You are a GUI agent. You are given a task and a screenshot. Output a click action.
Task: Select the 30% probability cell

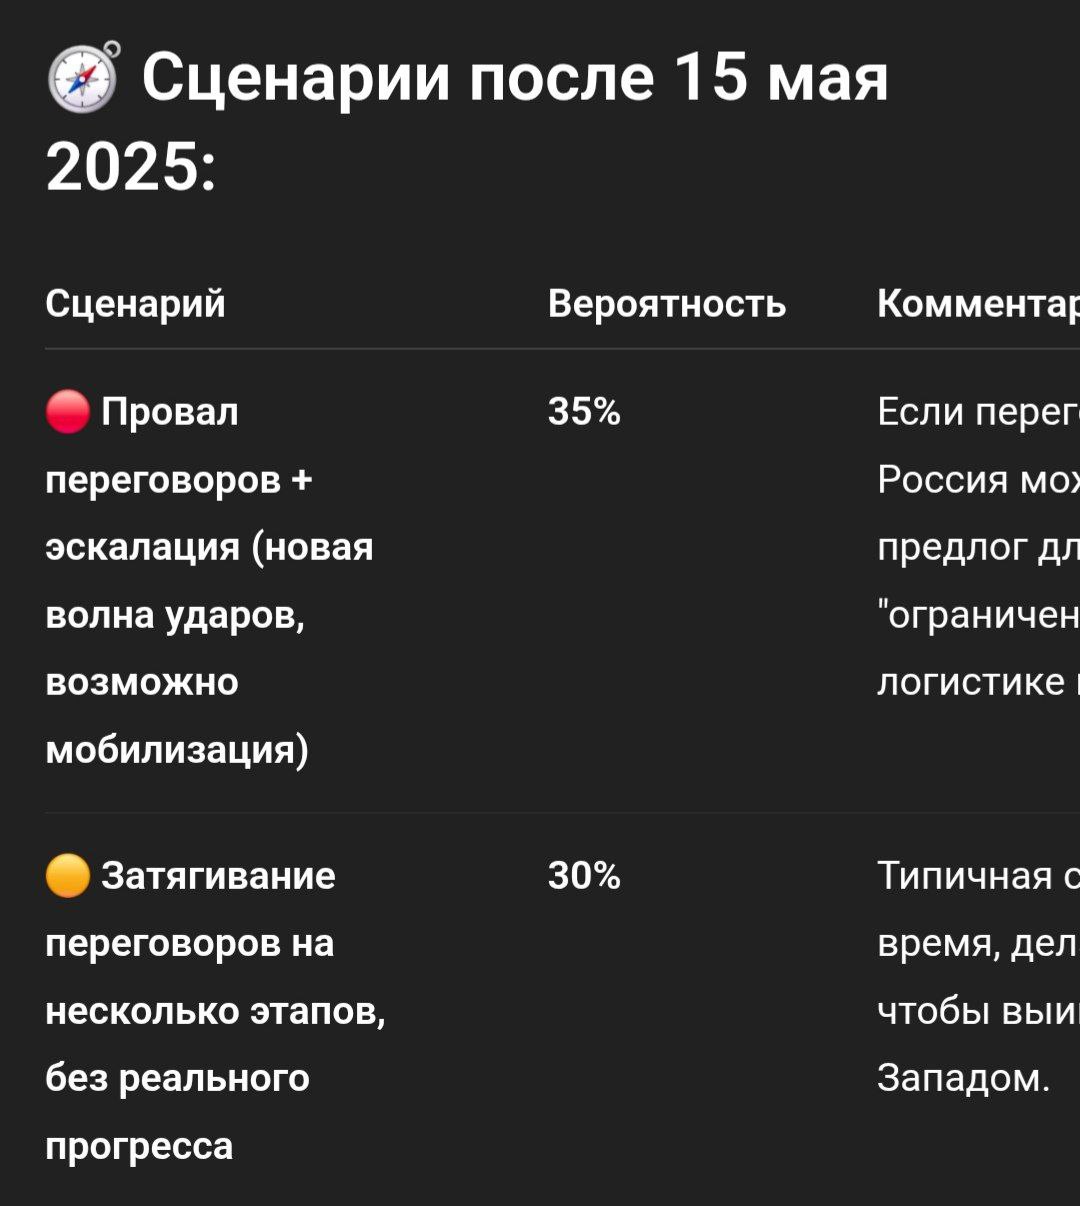[x=584, y=876]
